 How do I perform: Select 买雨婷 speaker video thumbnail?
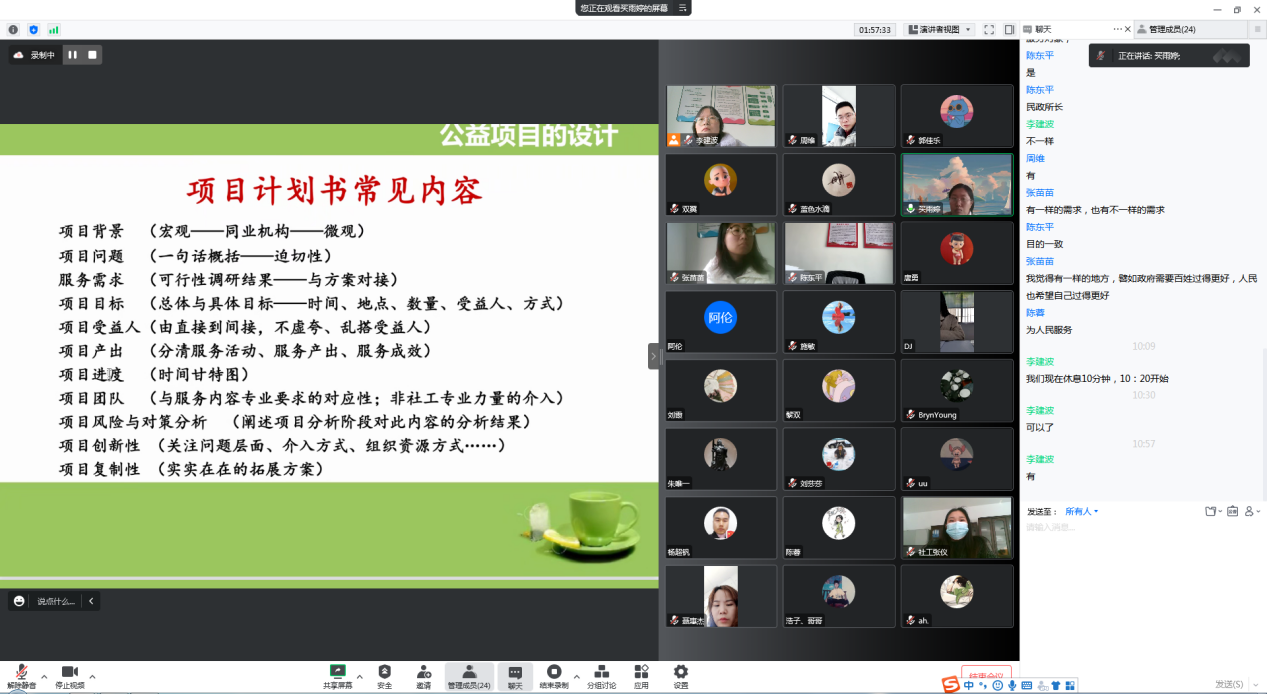tap(957, 185)
